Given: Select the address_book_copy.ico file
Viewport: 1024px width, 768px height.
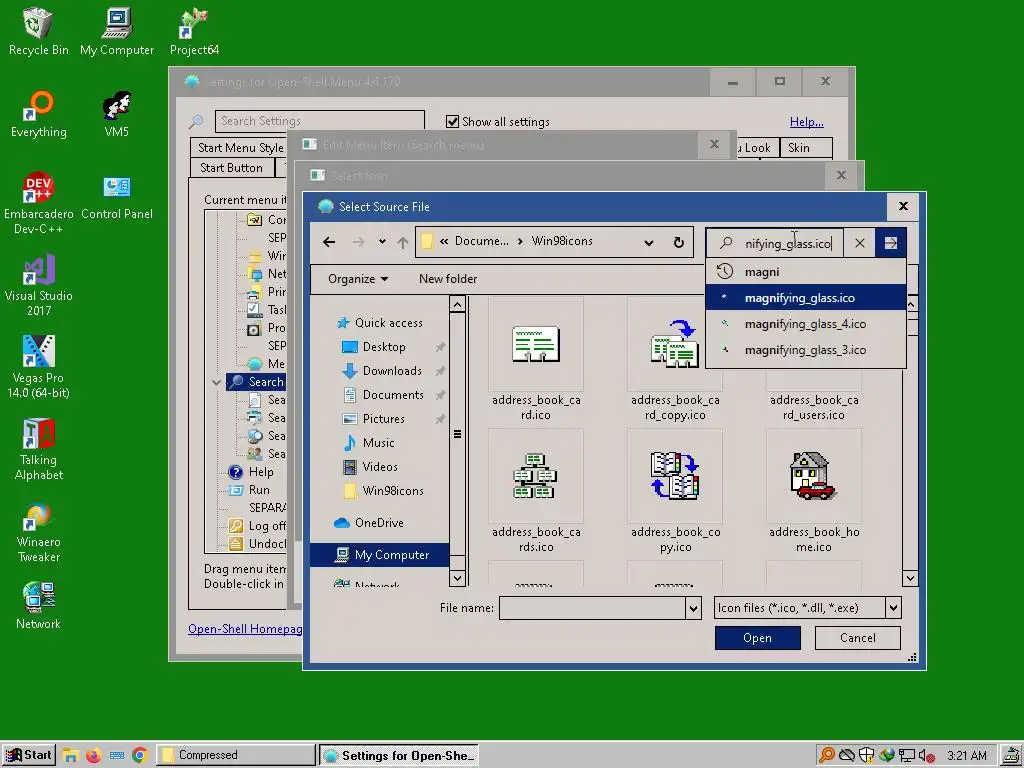Looking at the screenshot, I should coord(675,491).
